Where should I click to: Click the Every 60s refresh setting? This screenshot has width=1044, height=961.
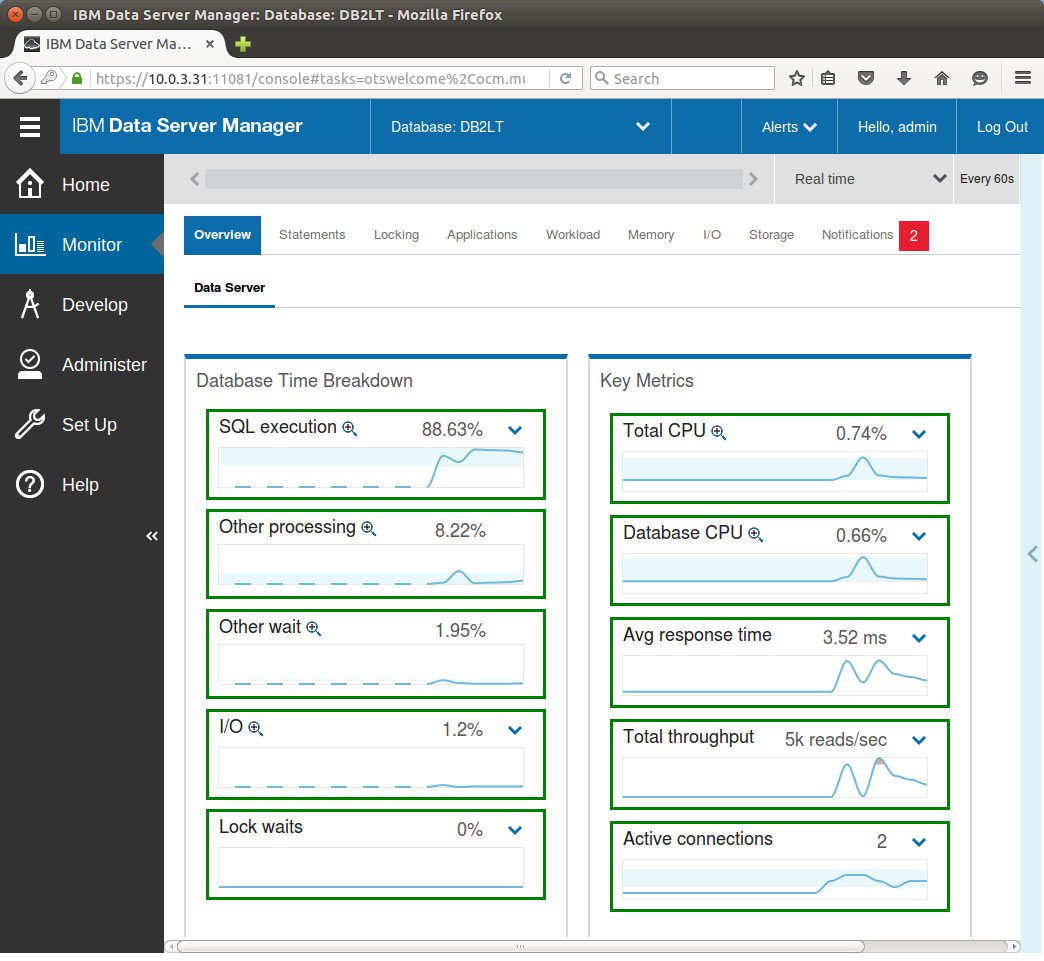tap(986, 178)
